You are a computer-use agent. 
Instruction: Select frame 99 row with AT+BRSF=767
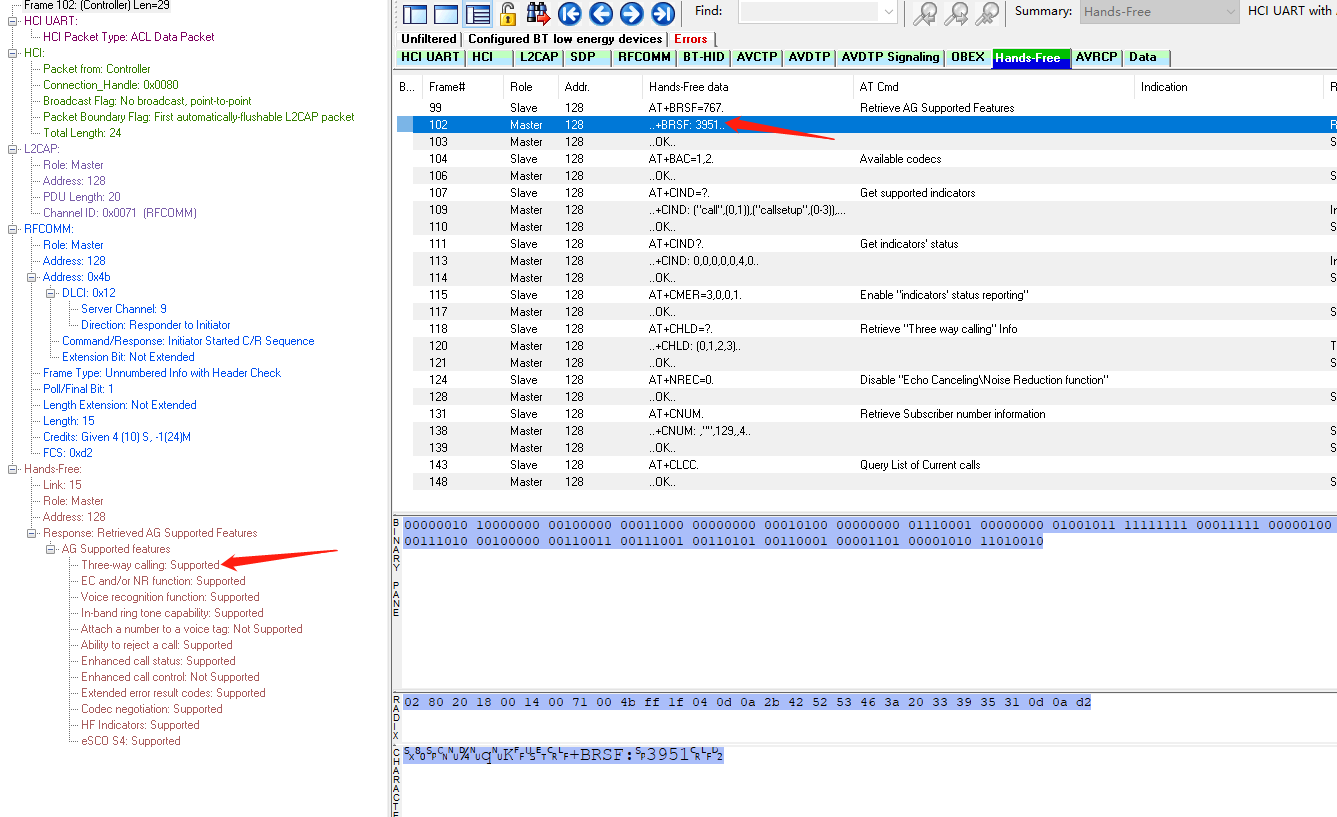point(866,108)
